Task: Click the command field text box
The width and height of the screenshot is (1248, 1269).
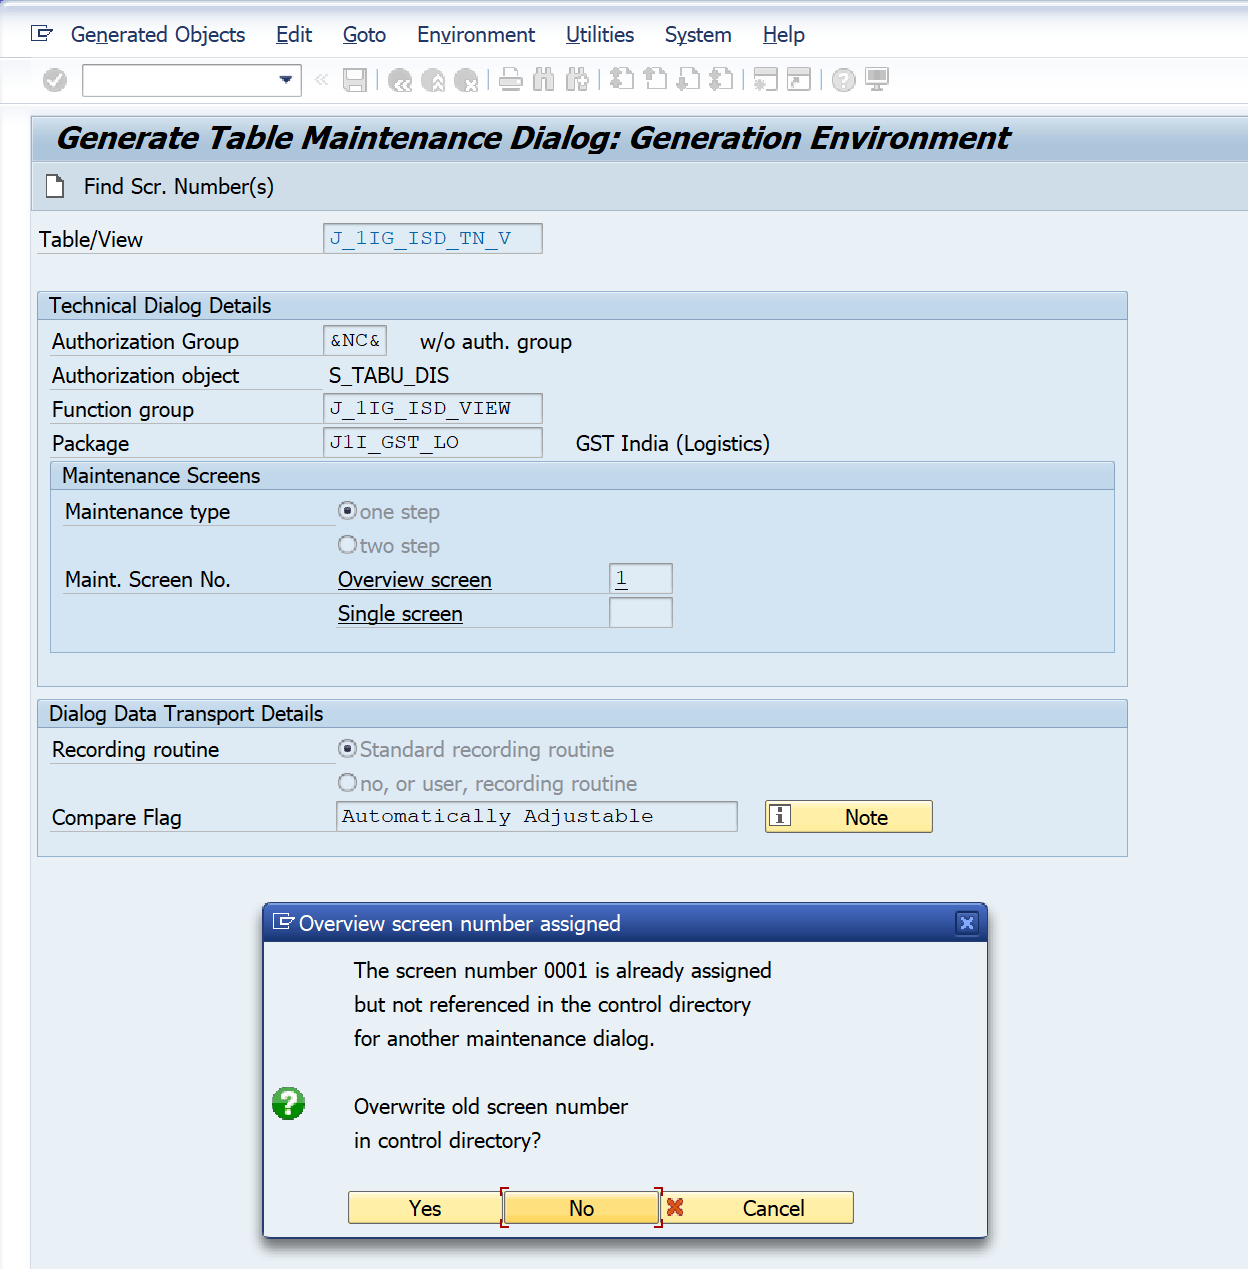Action: coord(180,80)
